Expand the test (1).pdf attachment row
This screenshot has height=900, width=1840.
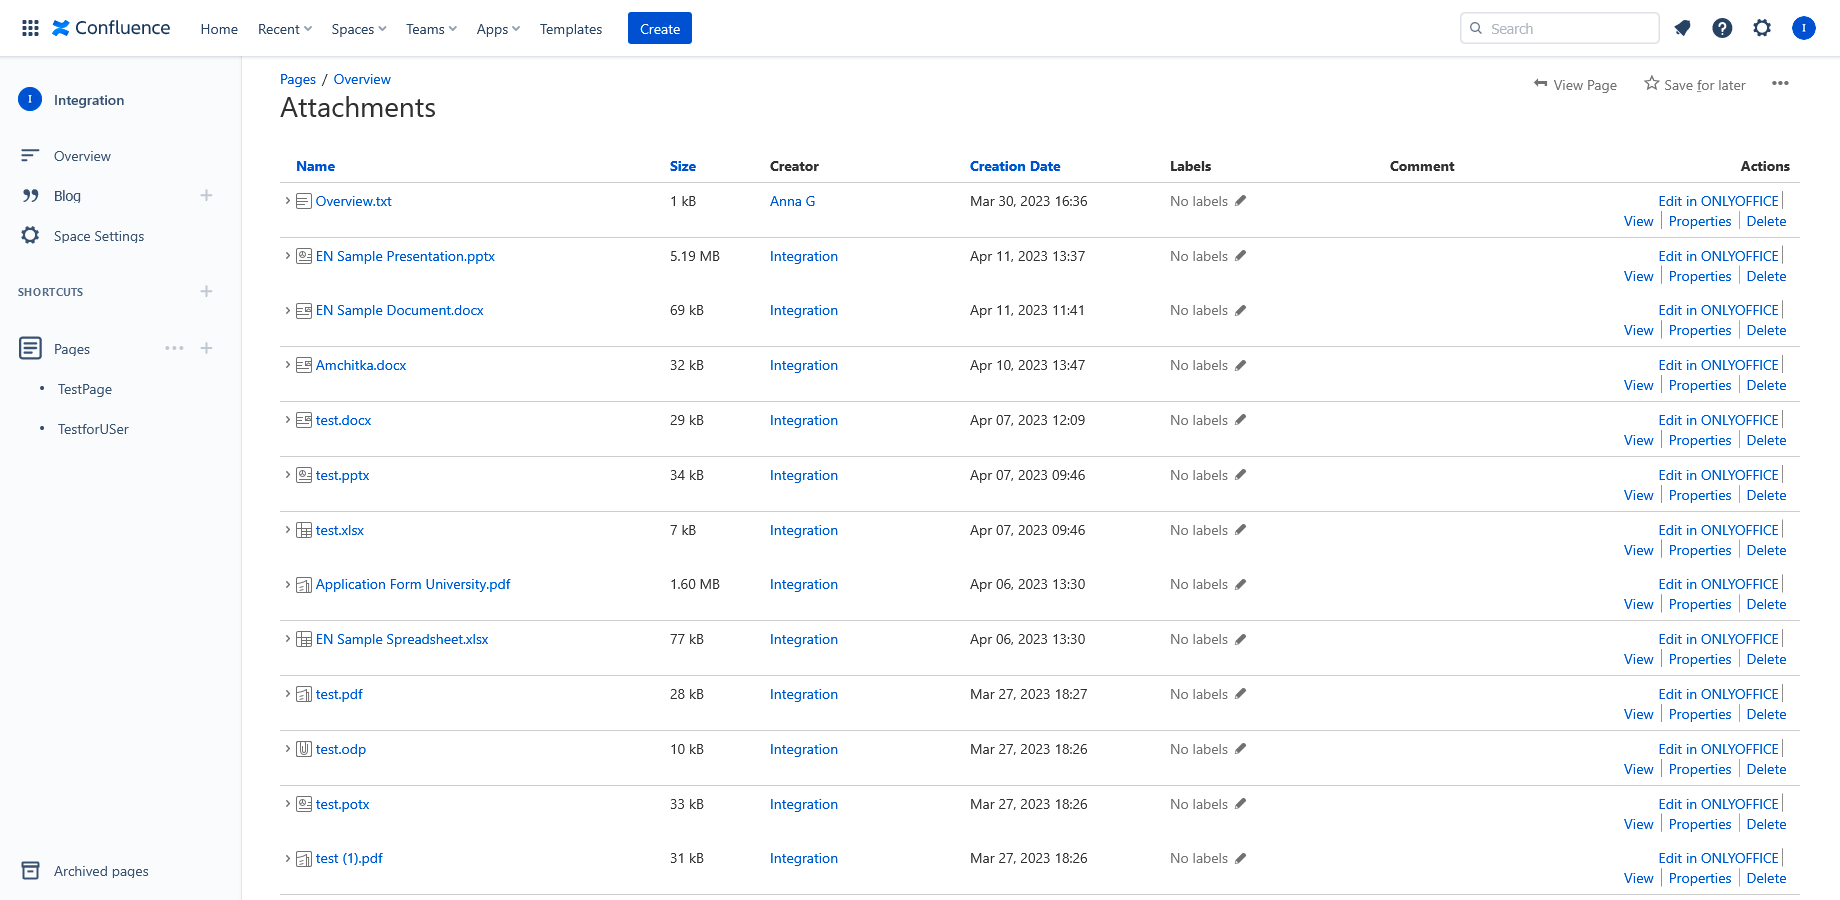(x=288, y=858)
